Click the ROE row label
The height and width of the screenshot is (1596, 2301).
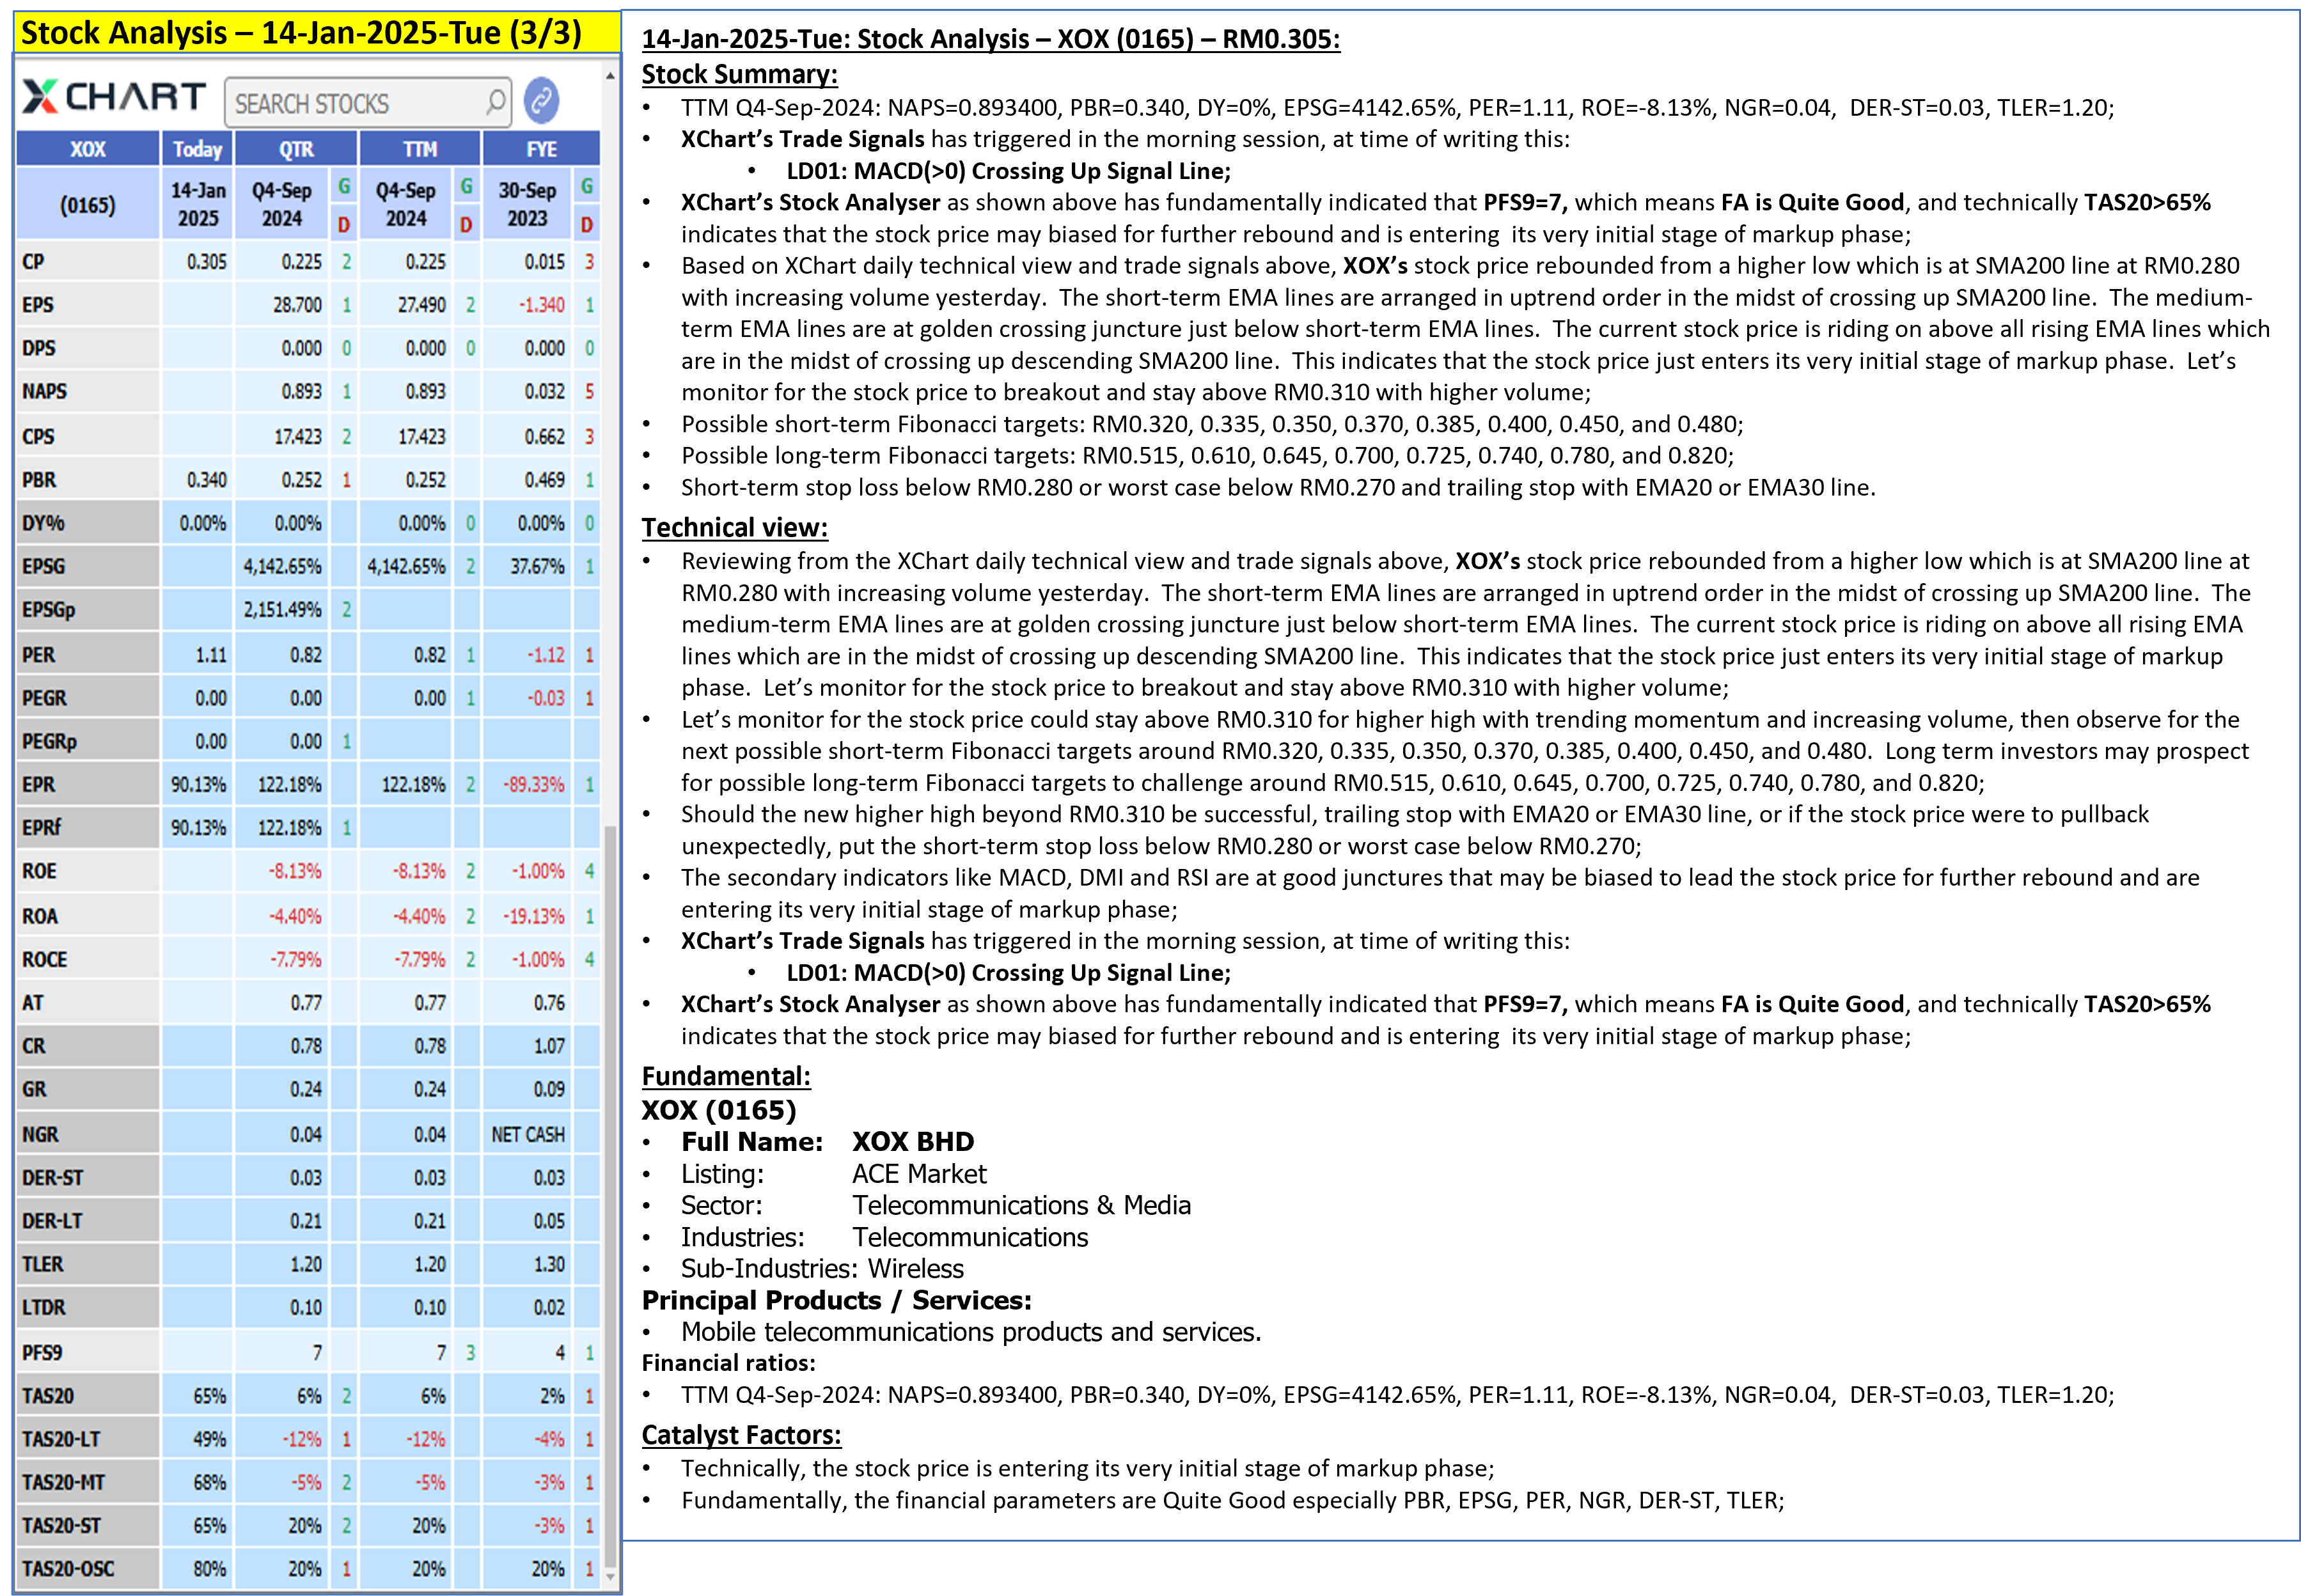pyautogui.click(x=39, y=871)
